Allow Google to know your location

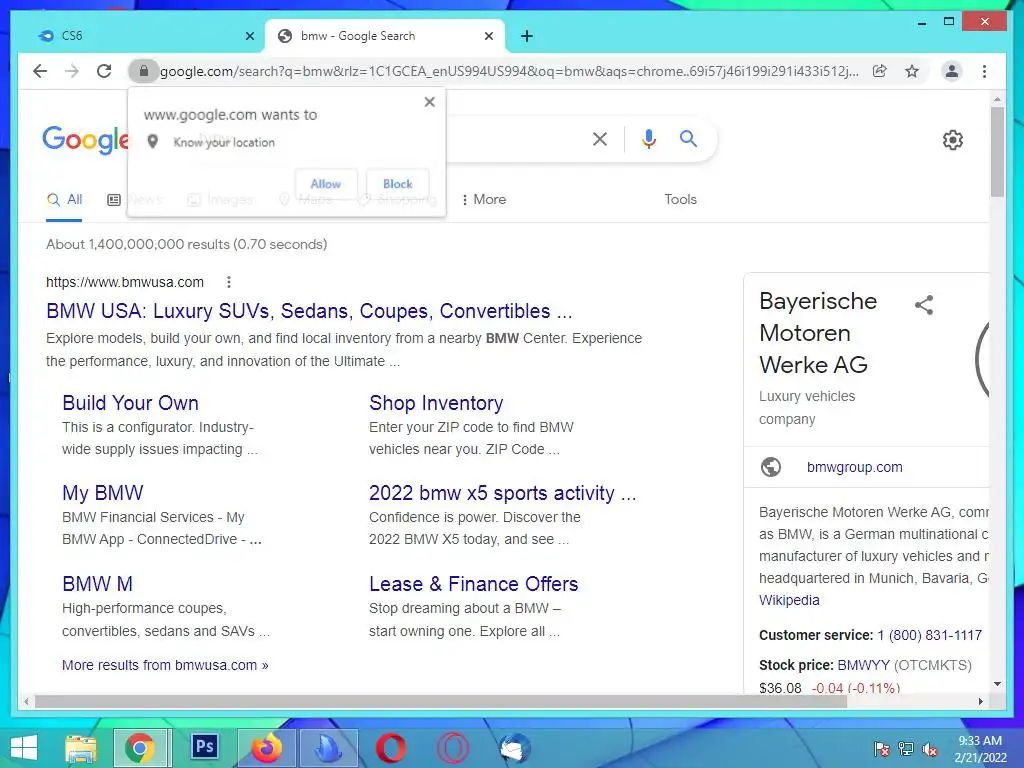326,184
